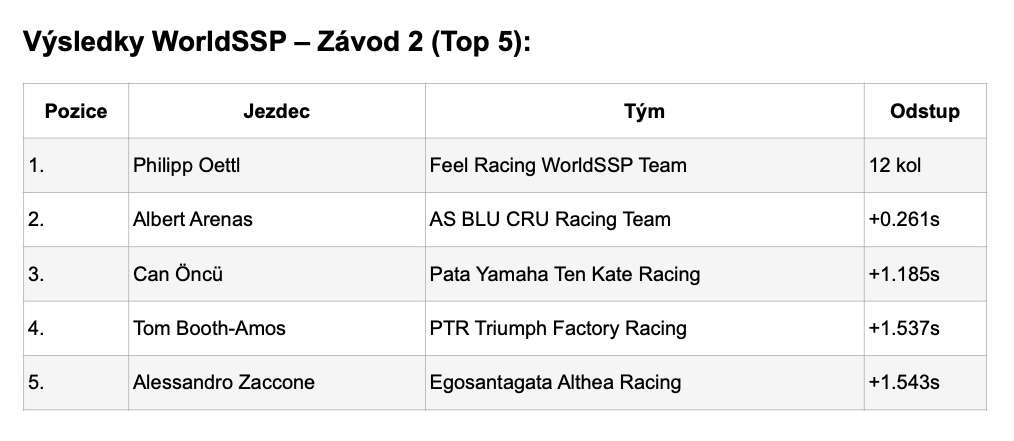Click the Egosantagata Althea Racing cell

click(x=554, y=382)
